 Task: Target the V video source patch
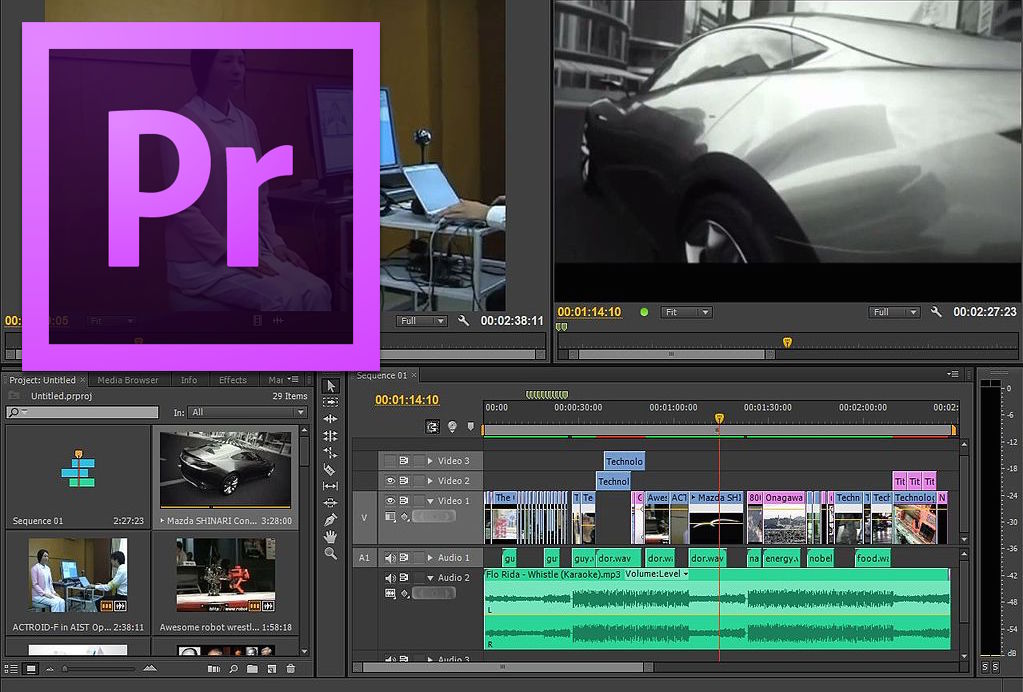tap(364, 517)
